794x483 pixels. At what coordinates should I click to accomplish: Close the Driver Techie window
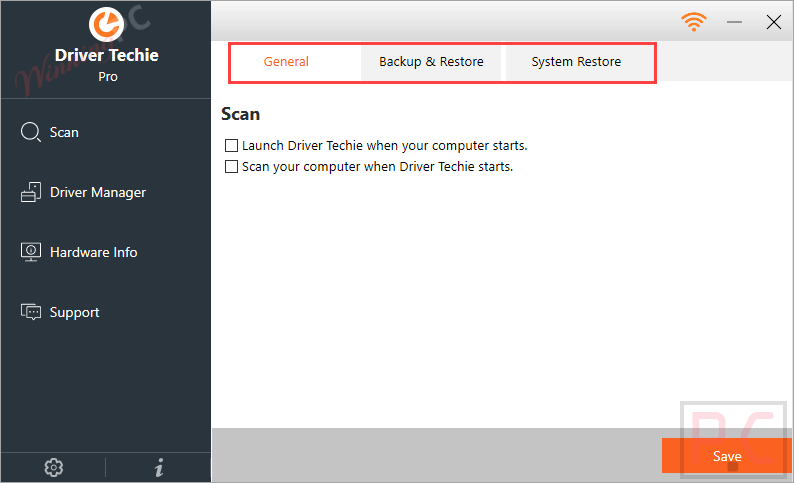point(774,22)
